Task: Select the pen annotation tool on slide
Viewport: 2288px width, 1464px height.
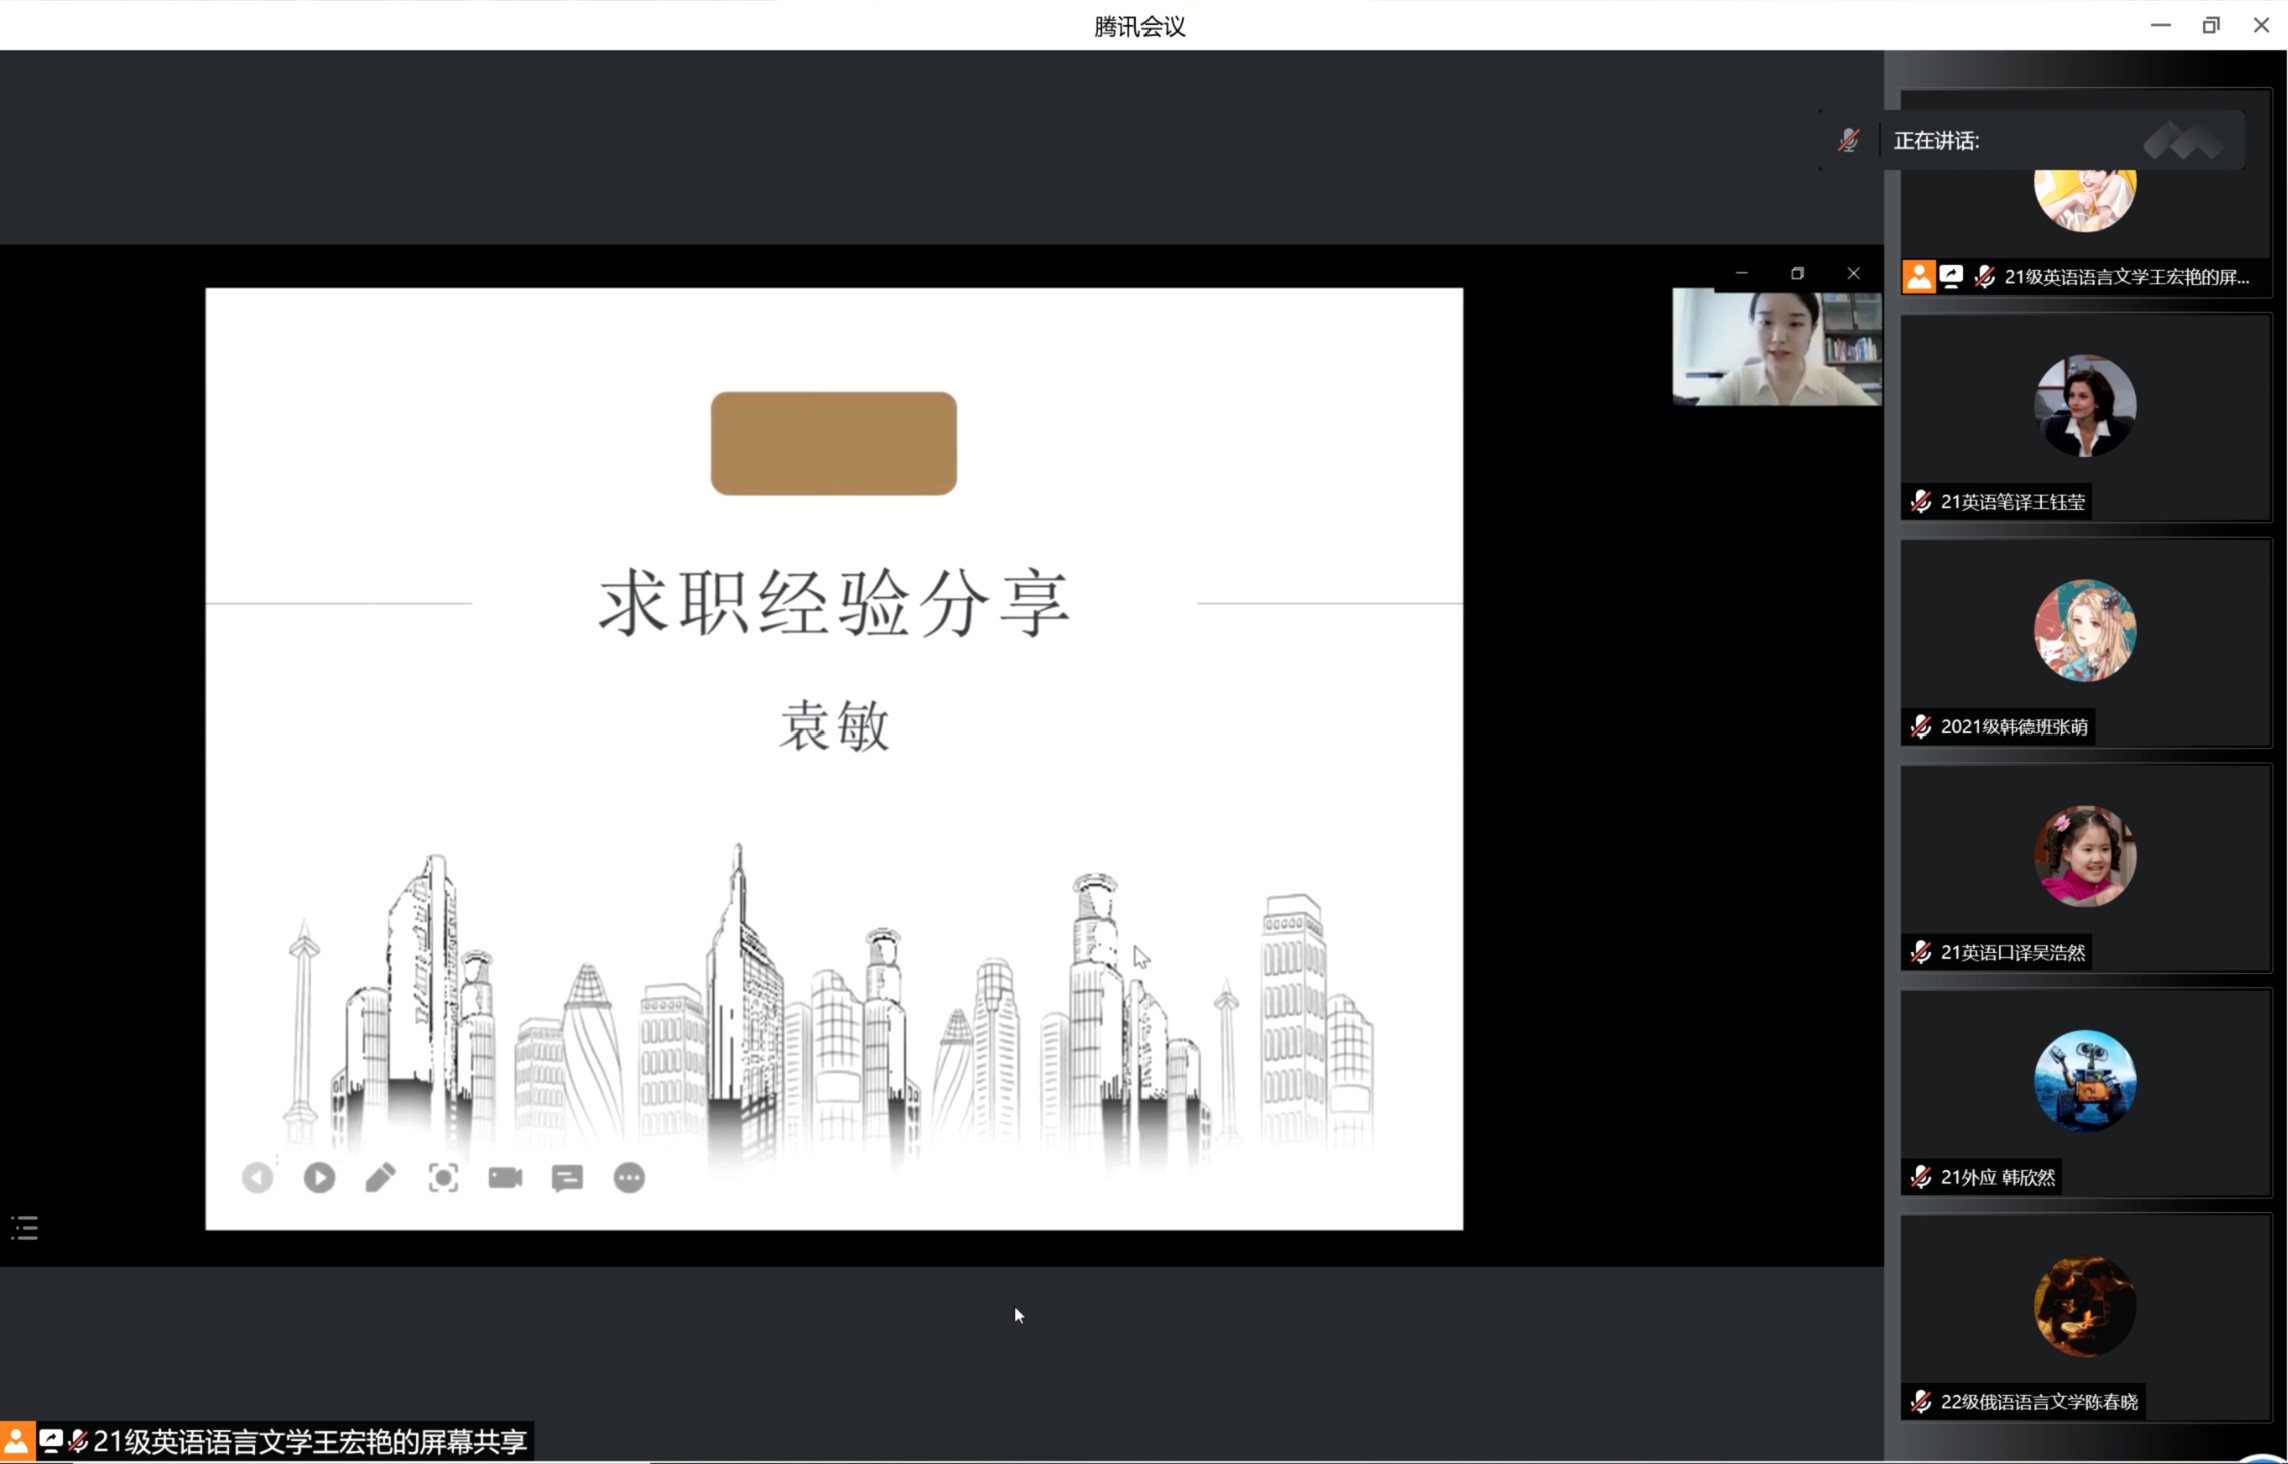Action: click(381, 1178)
